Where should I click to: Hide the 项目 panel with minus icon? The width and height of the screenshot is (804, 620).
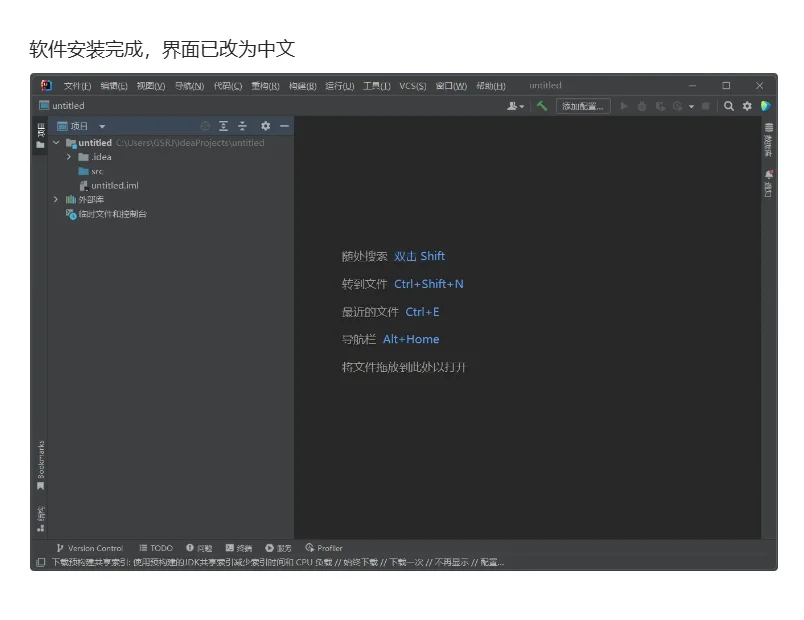[285, 126]
